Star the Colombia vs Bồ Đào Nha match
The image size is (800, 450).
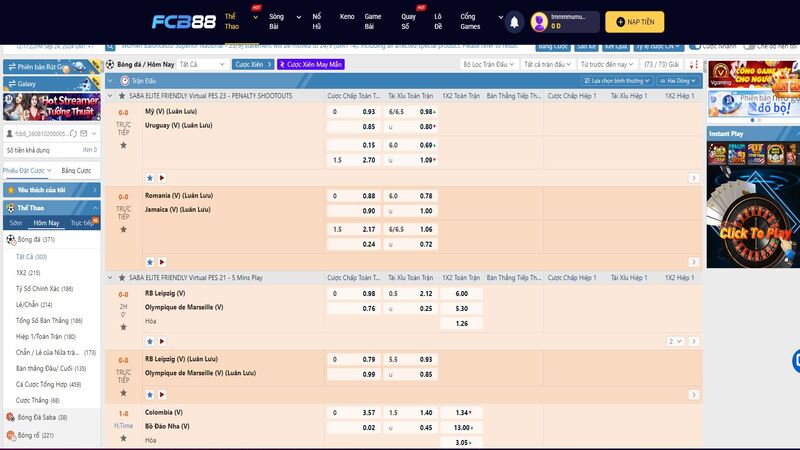click(123, 438)
